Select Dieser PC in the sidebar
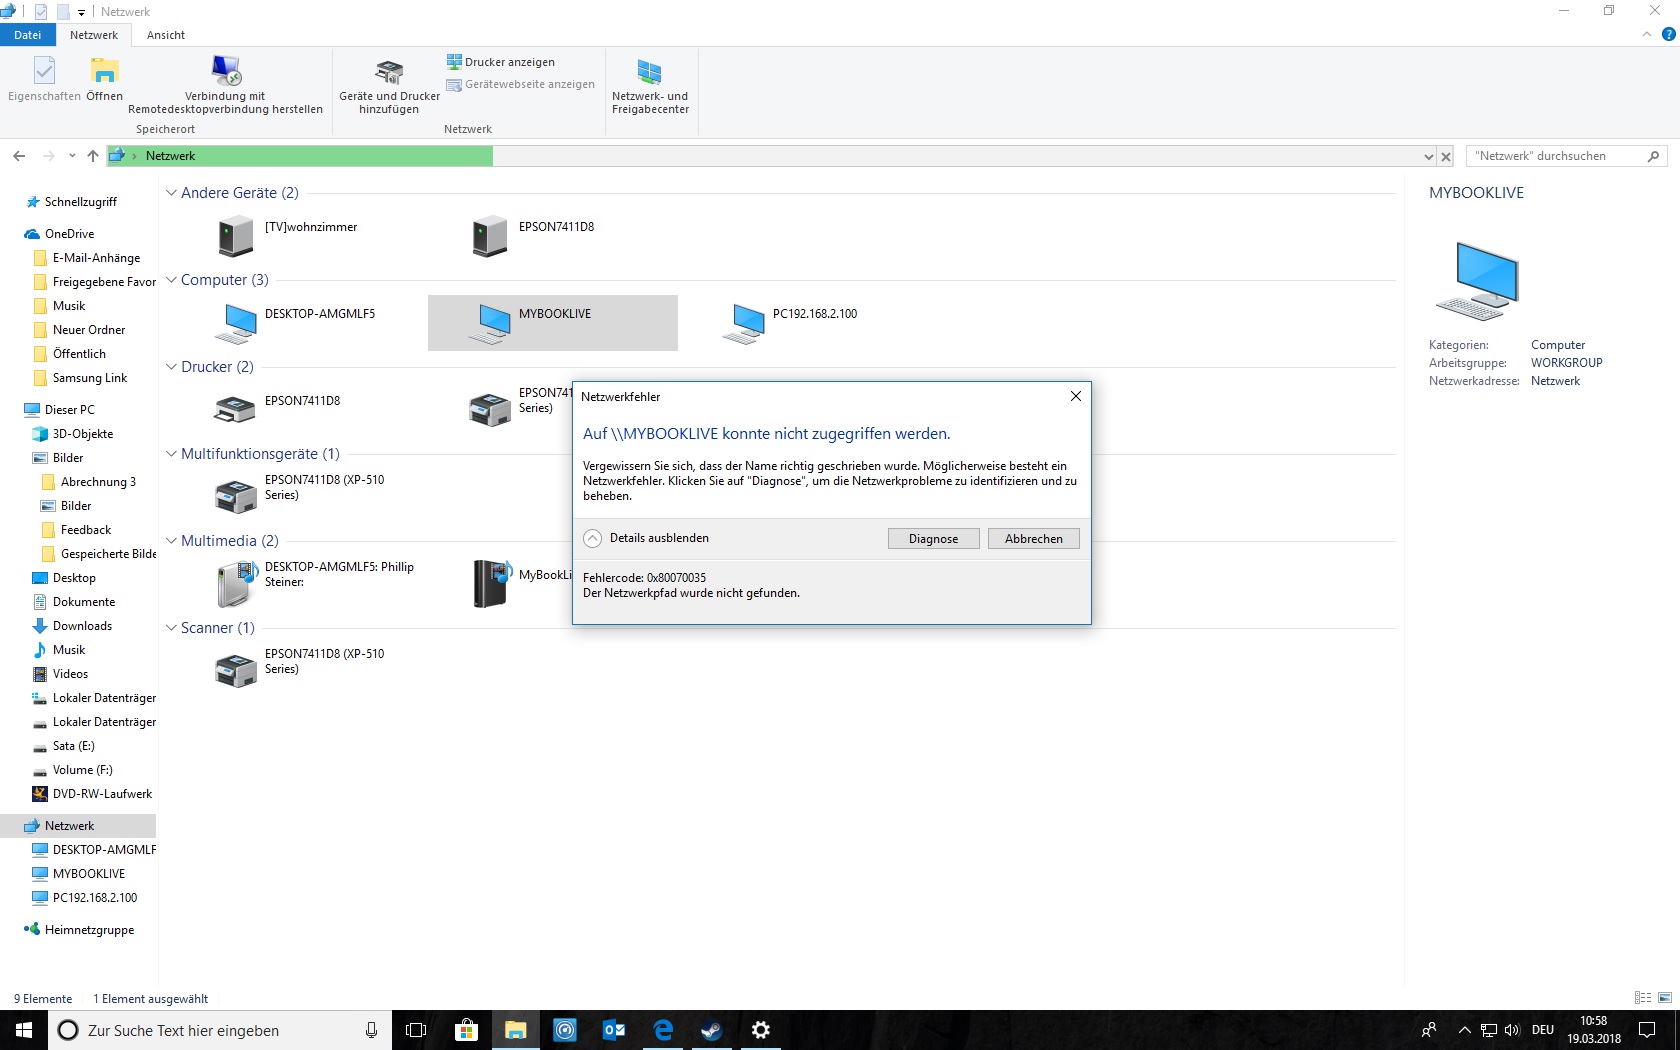The height and width of the screenshot is (1050, 1680). click(x=69, y=410)
